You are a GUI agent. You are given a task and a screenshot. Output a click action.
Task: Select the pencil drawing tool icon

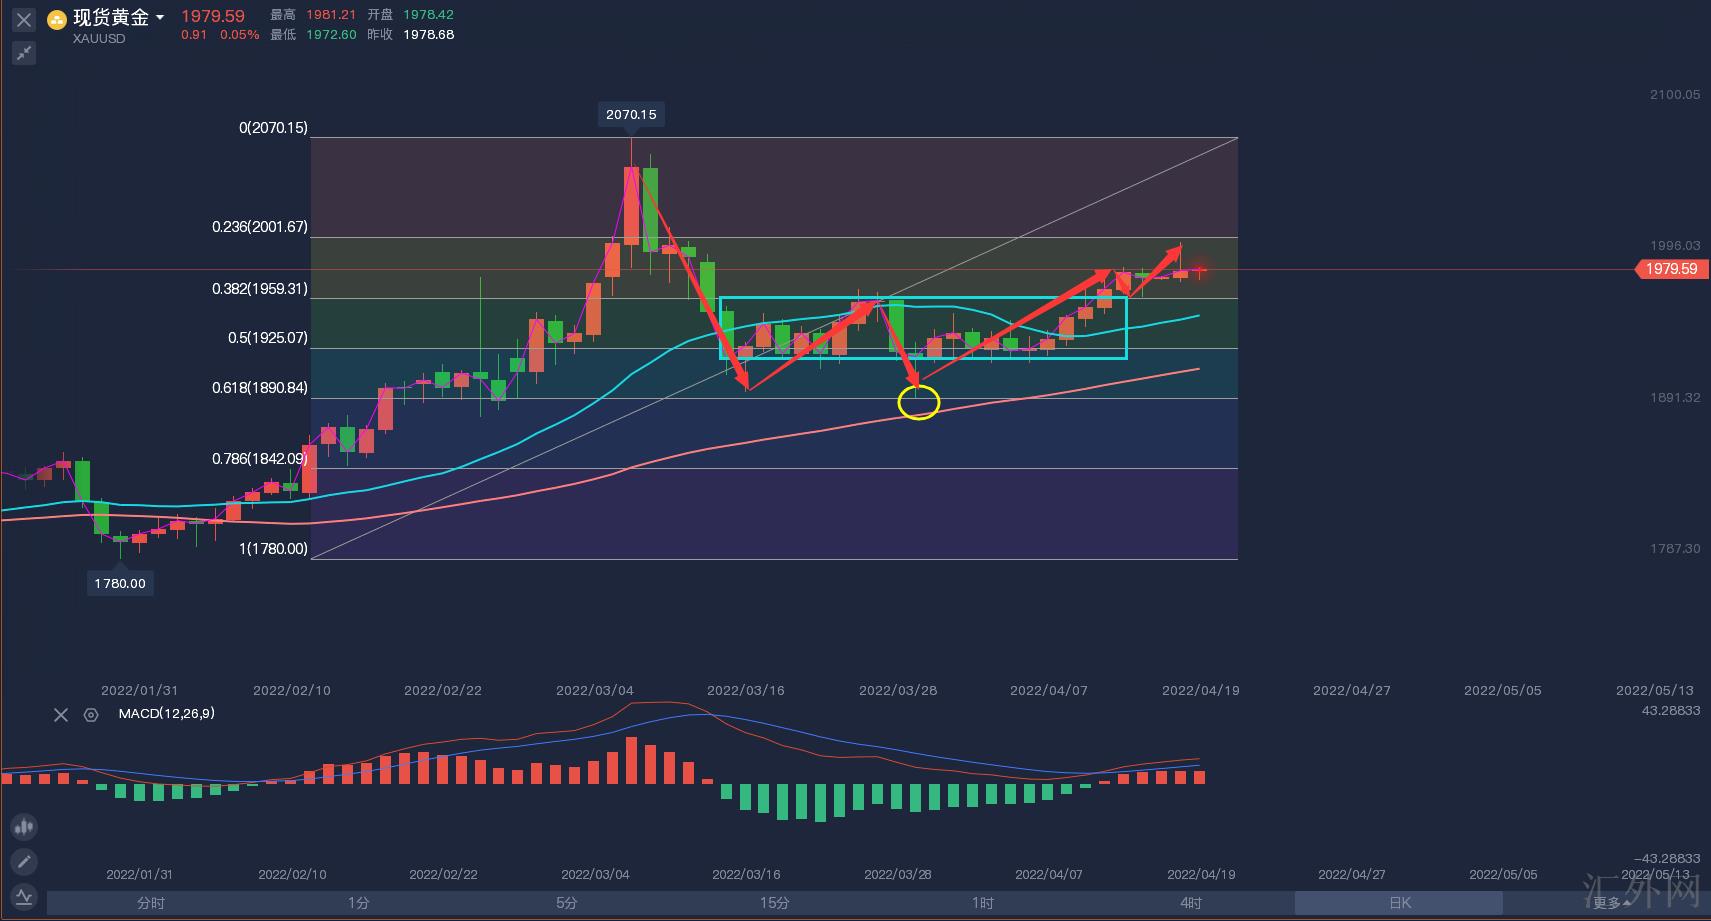[24, 861]
